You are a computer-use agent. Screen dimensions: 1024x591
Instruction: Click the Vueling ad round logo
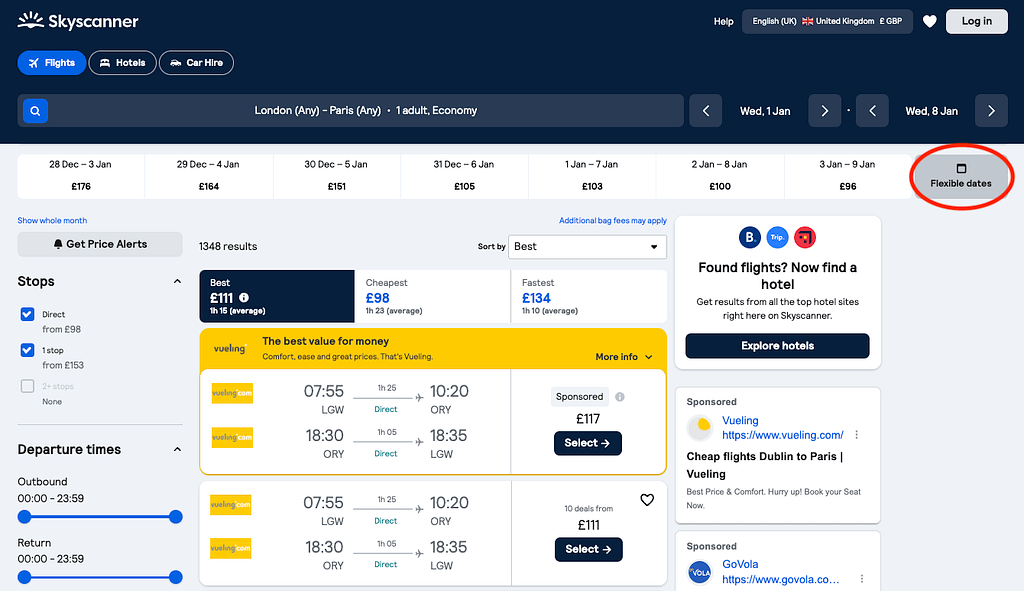(x=700, y=428)
